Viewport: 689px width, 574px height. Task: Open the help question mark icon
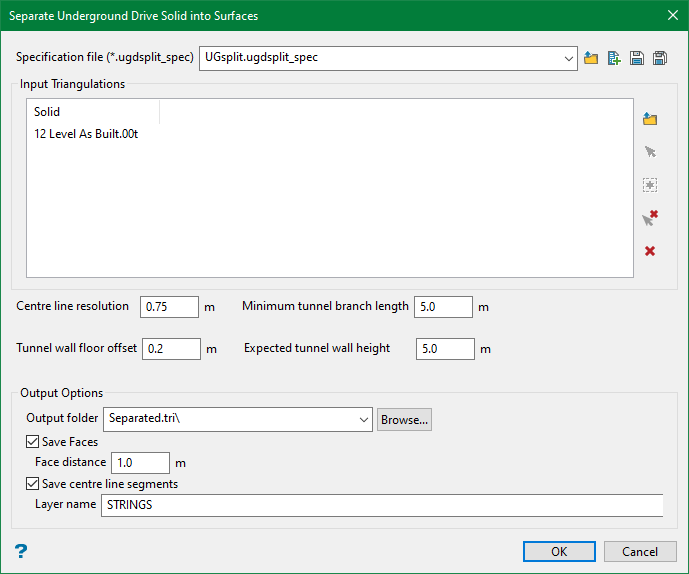click(x=20, y=551)
